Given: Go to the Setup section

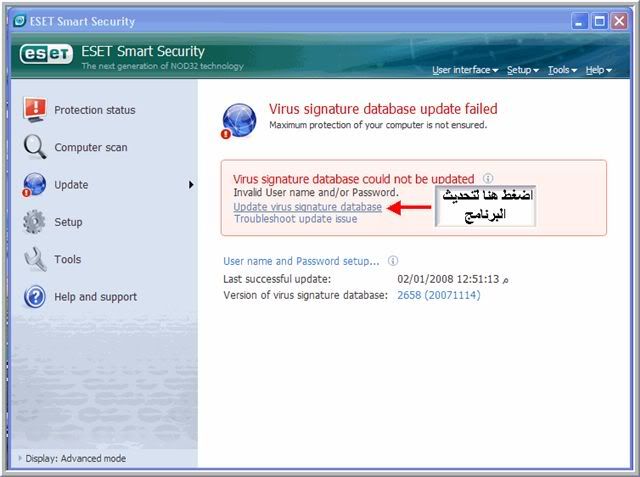Looking at the screenshot, I should (x=68, y=222).
